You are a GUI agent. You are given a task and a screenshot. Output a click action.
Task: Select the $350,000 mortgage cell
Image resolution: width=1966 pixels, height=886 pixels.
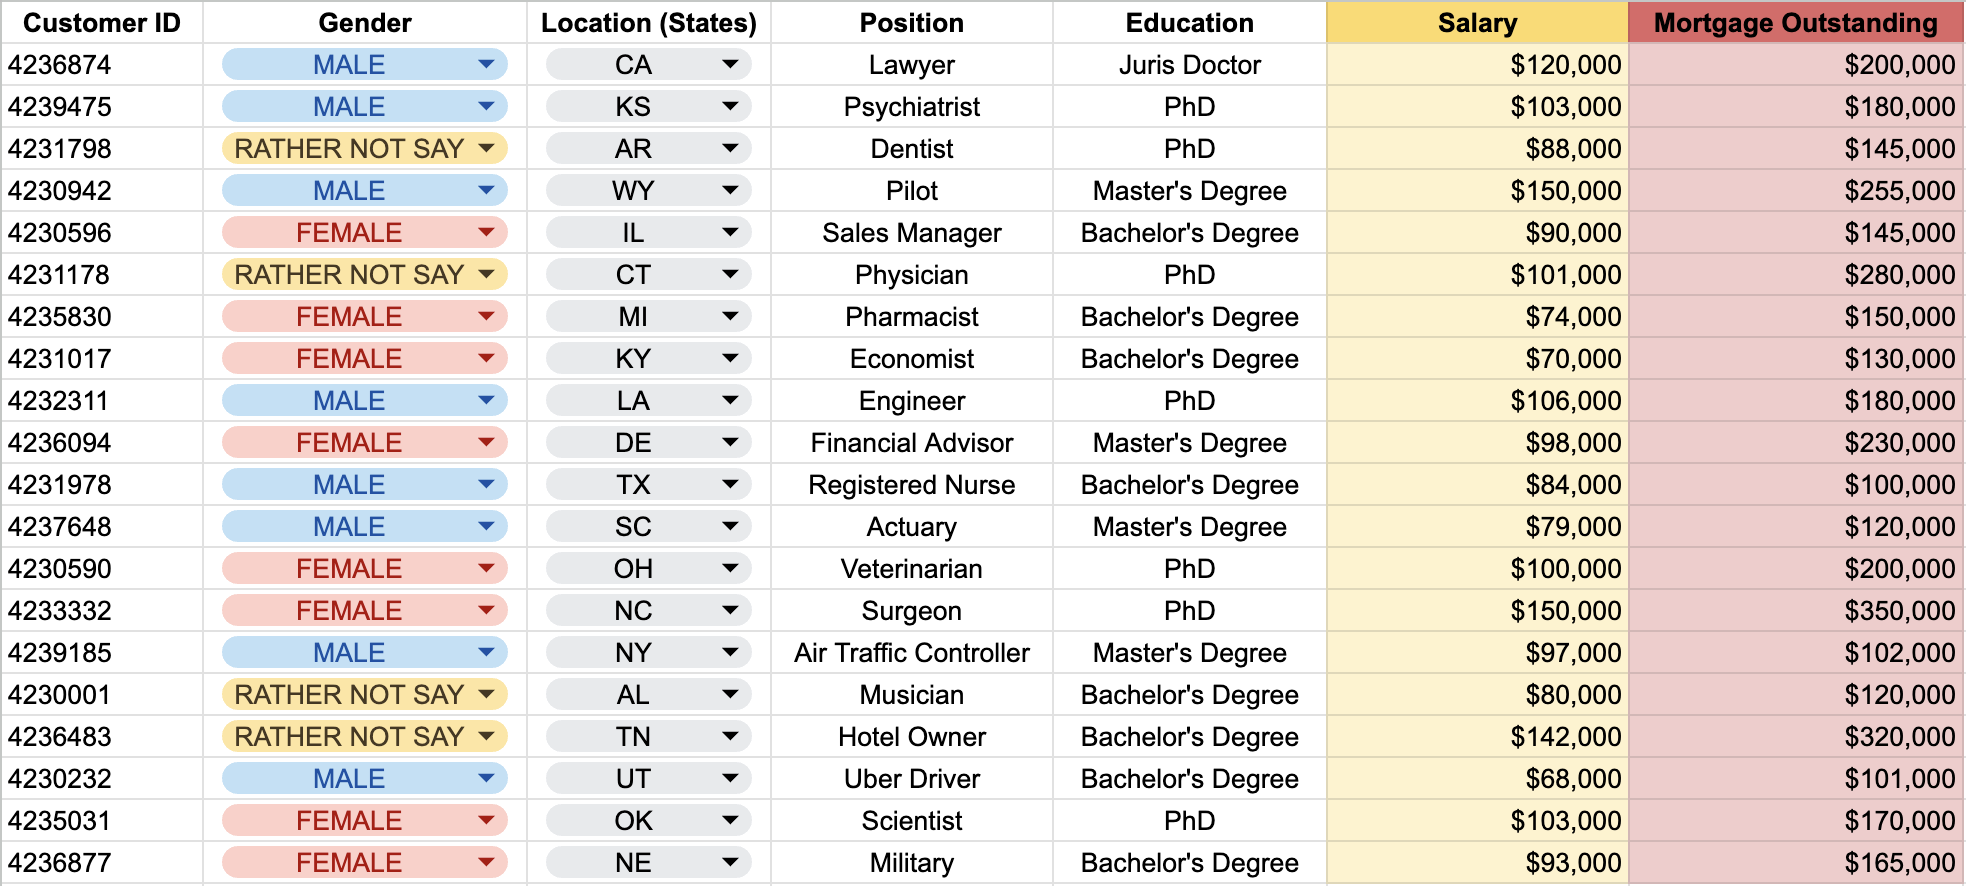(1795, 610)
